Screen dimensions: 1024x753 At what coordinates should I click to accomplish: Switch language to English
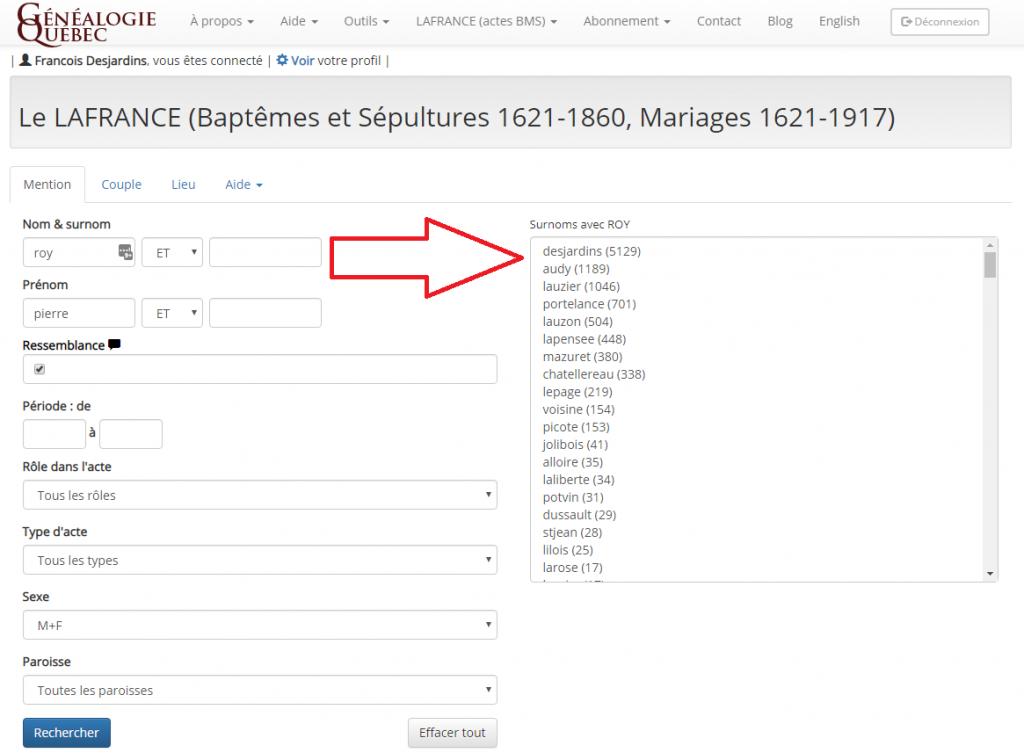839,22
